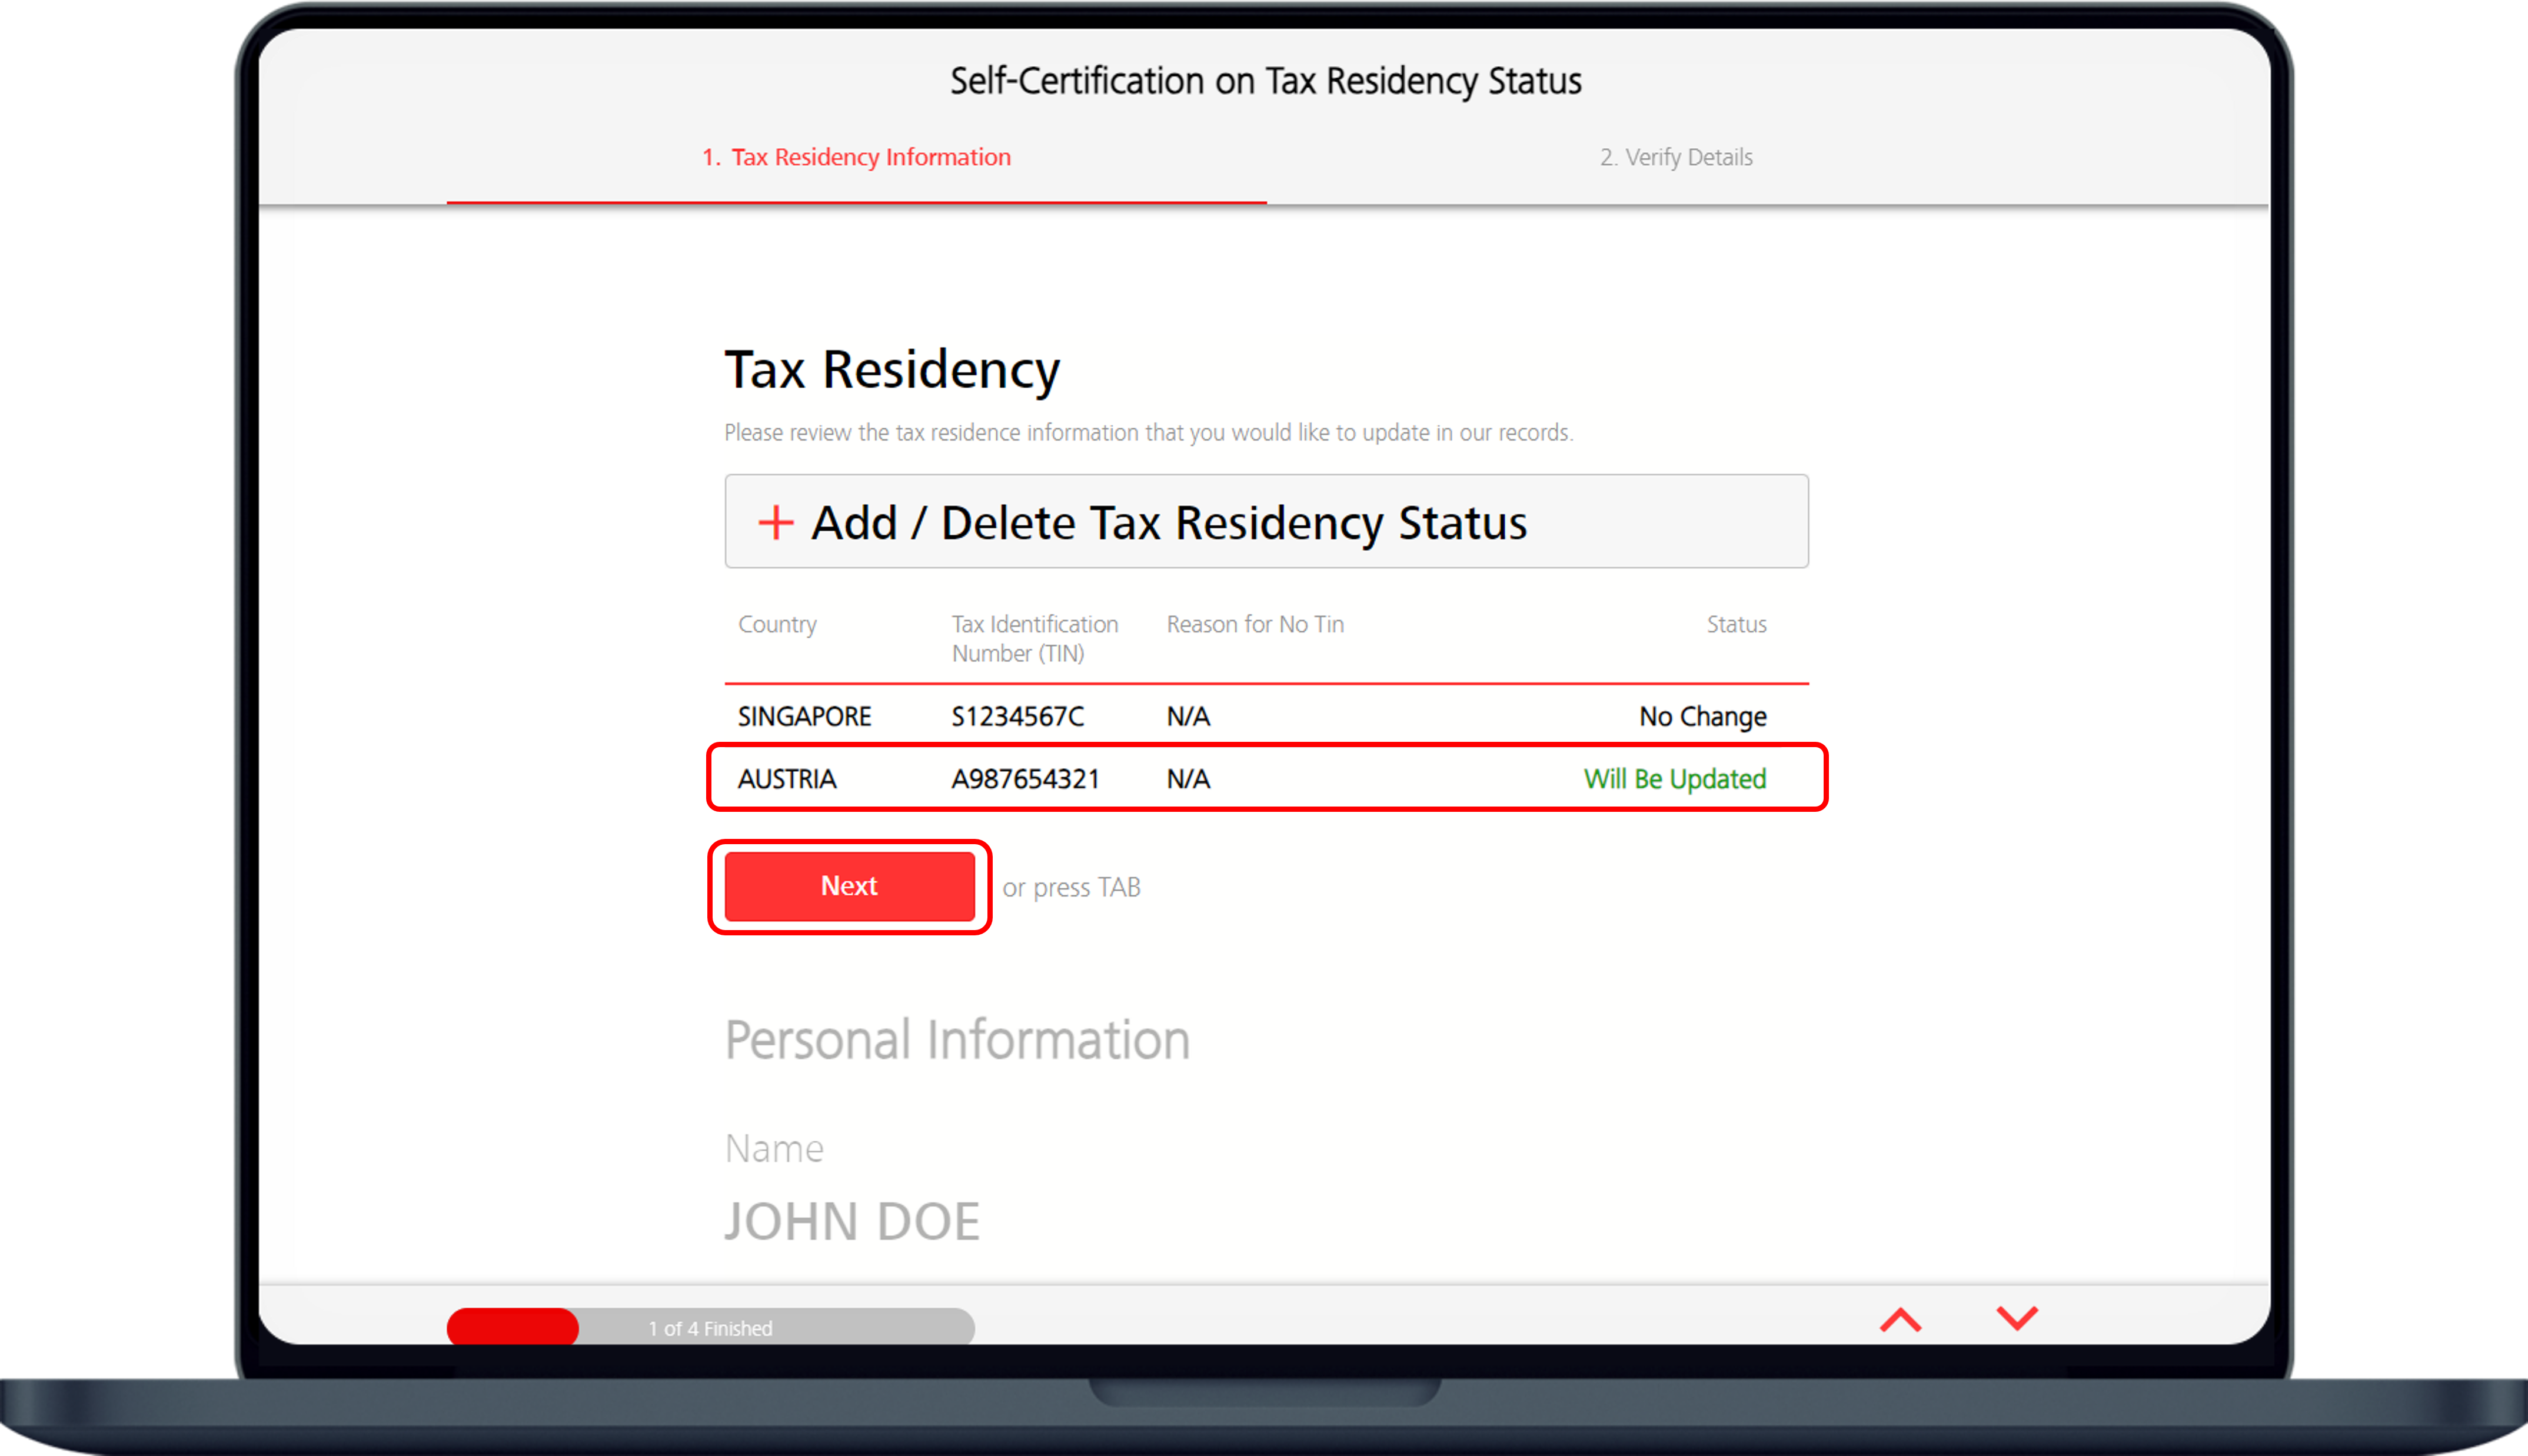The height and width of the screenshot is (1456, 2528).
Task: Click the Will Be Updated status
Action: 1674,778
